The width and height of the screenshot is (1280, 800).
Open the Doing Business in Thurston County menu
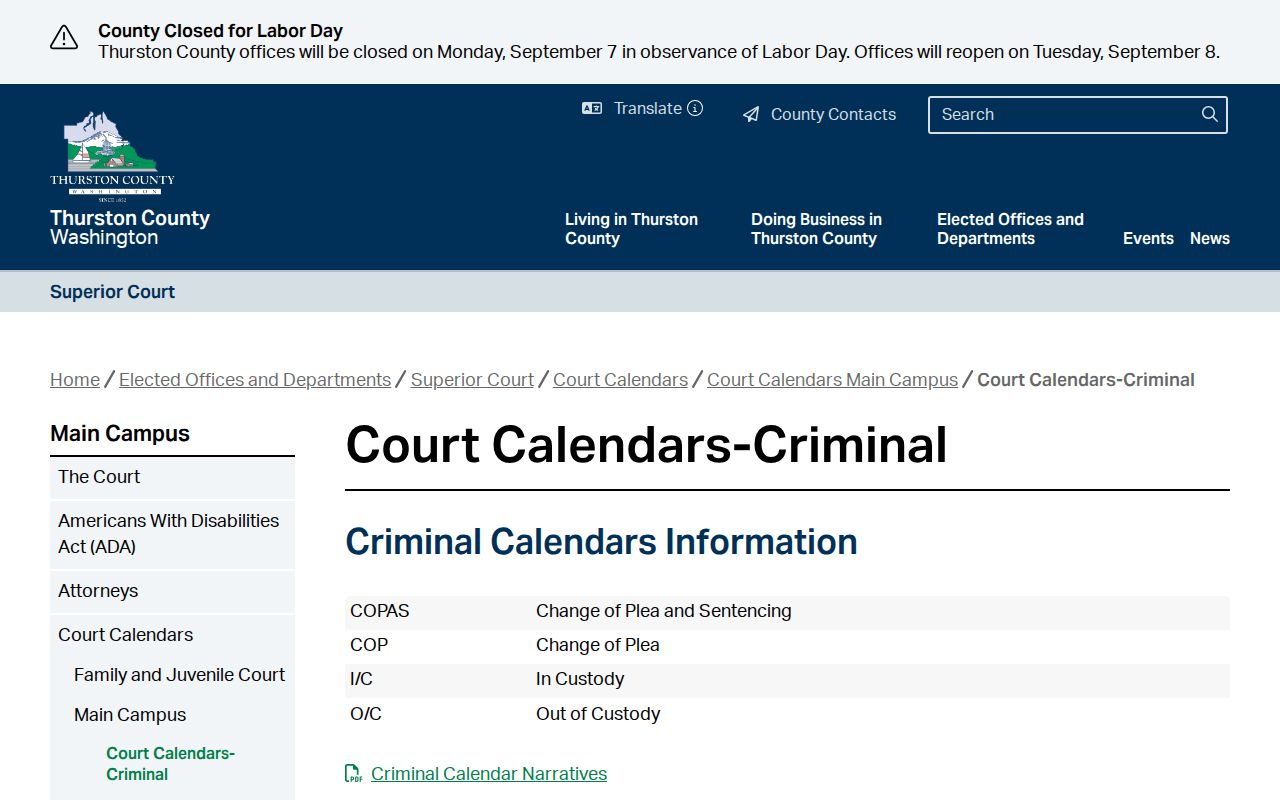[x=816, y=229]
